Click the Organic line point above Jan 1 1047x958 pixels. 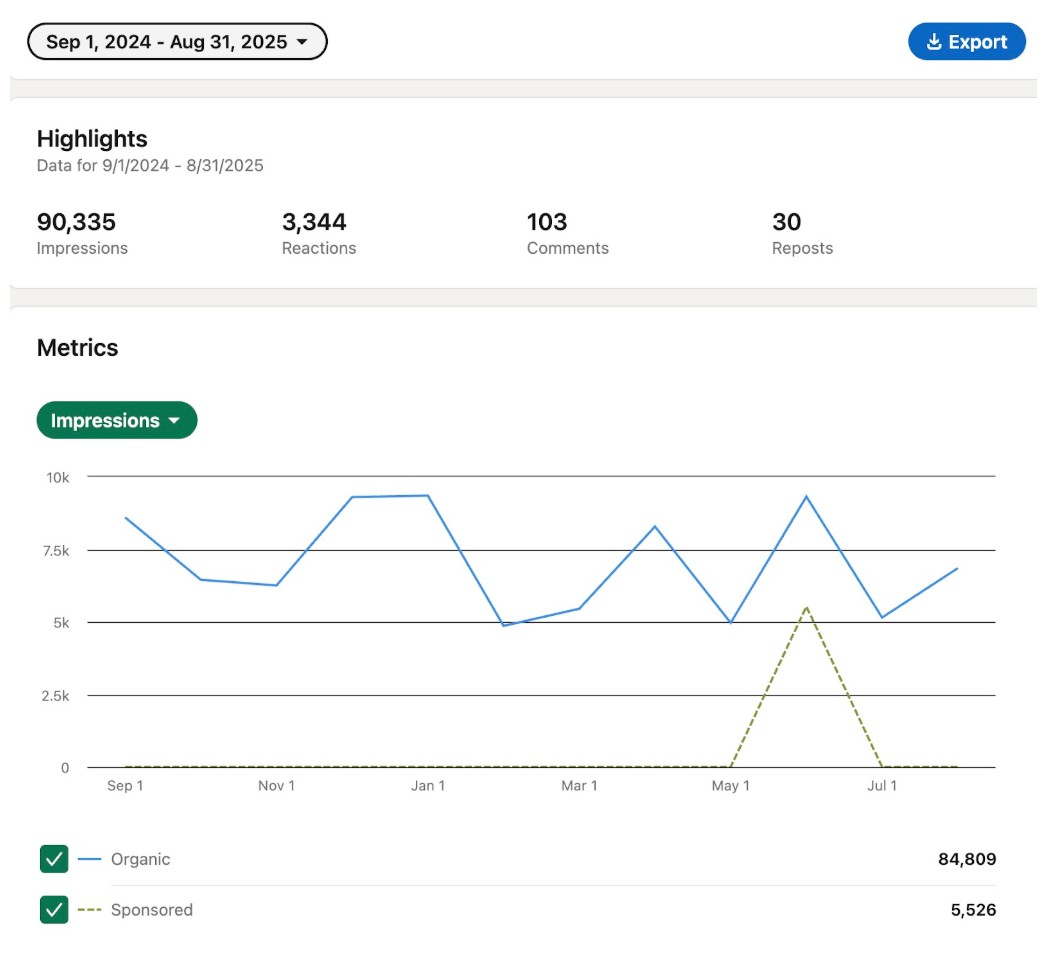[428, 495]
